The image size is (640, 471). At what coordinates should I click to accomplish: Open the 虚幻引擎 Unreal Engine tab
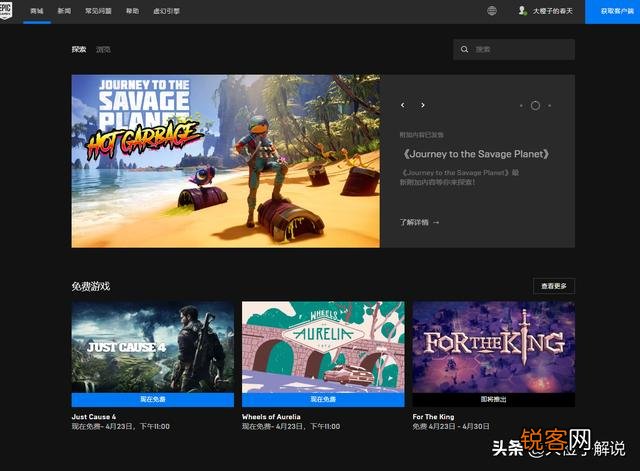tap(166, 11)
